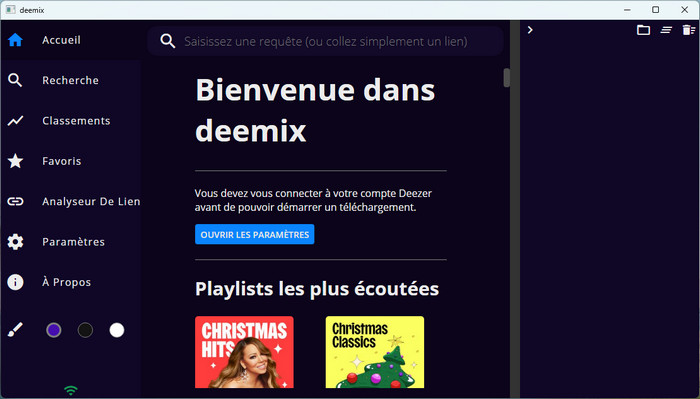Click the Favoris star icon
The width and height of the screenshot is (700, 399).
click(15, 161)
